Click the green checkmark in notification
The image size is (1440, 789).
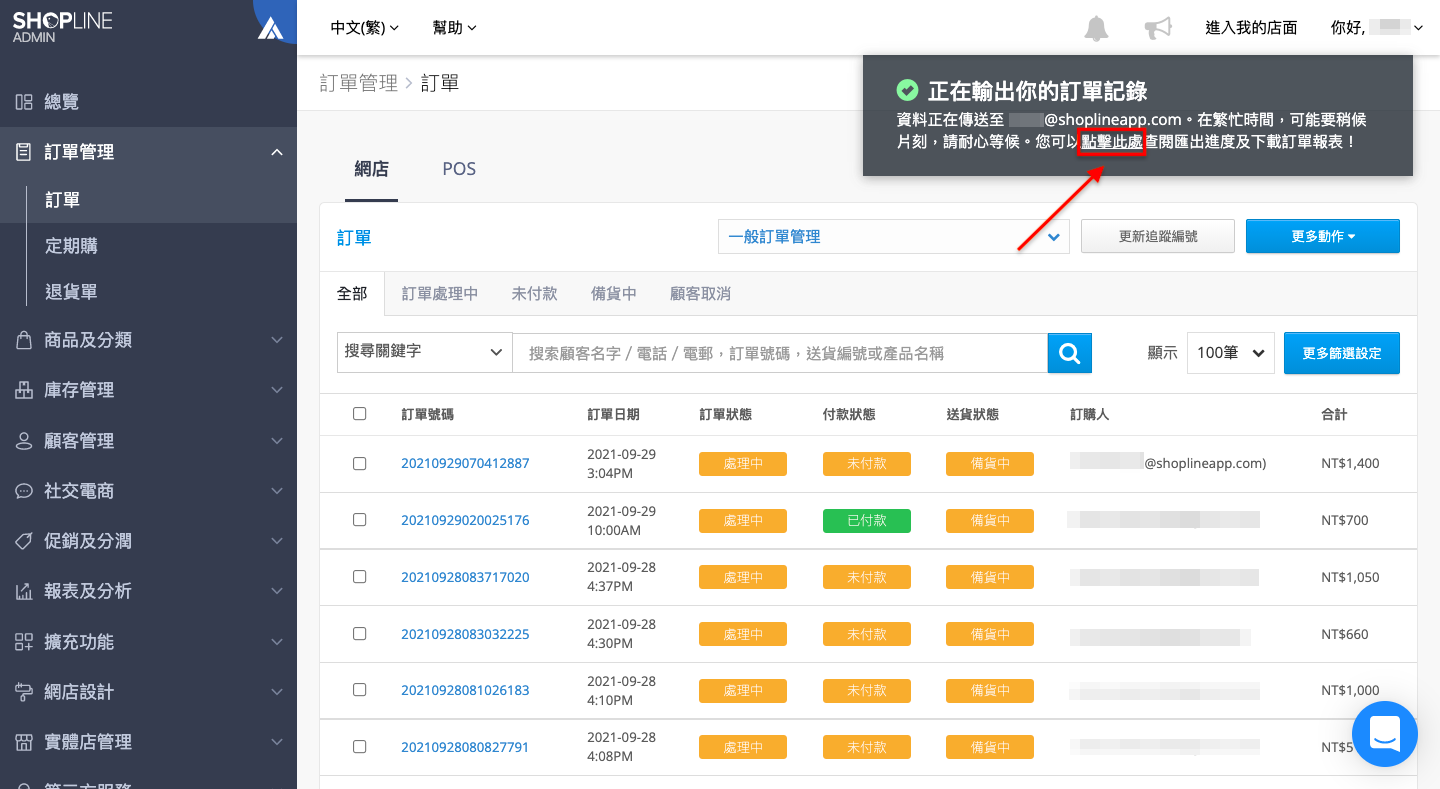[907, 90]
